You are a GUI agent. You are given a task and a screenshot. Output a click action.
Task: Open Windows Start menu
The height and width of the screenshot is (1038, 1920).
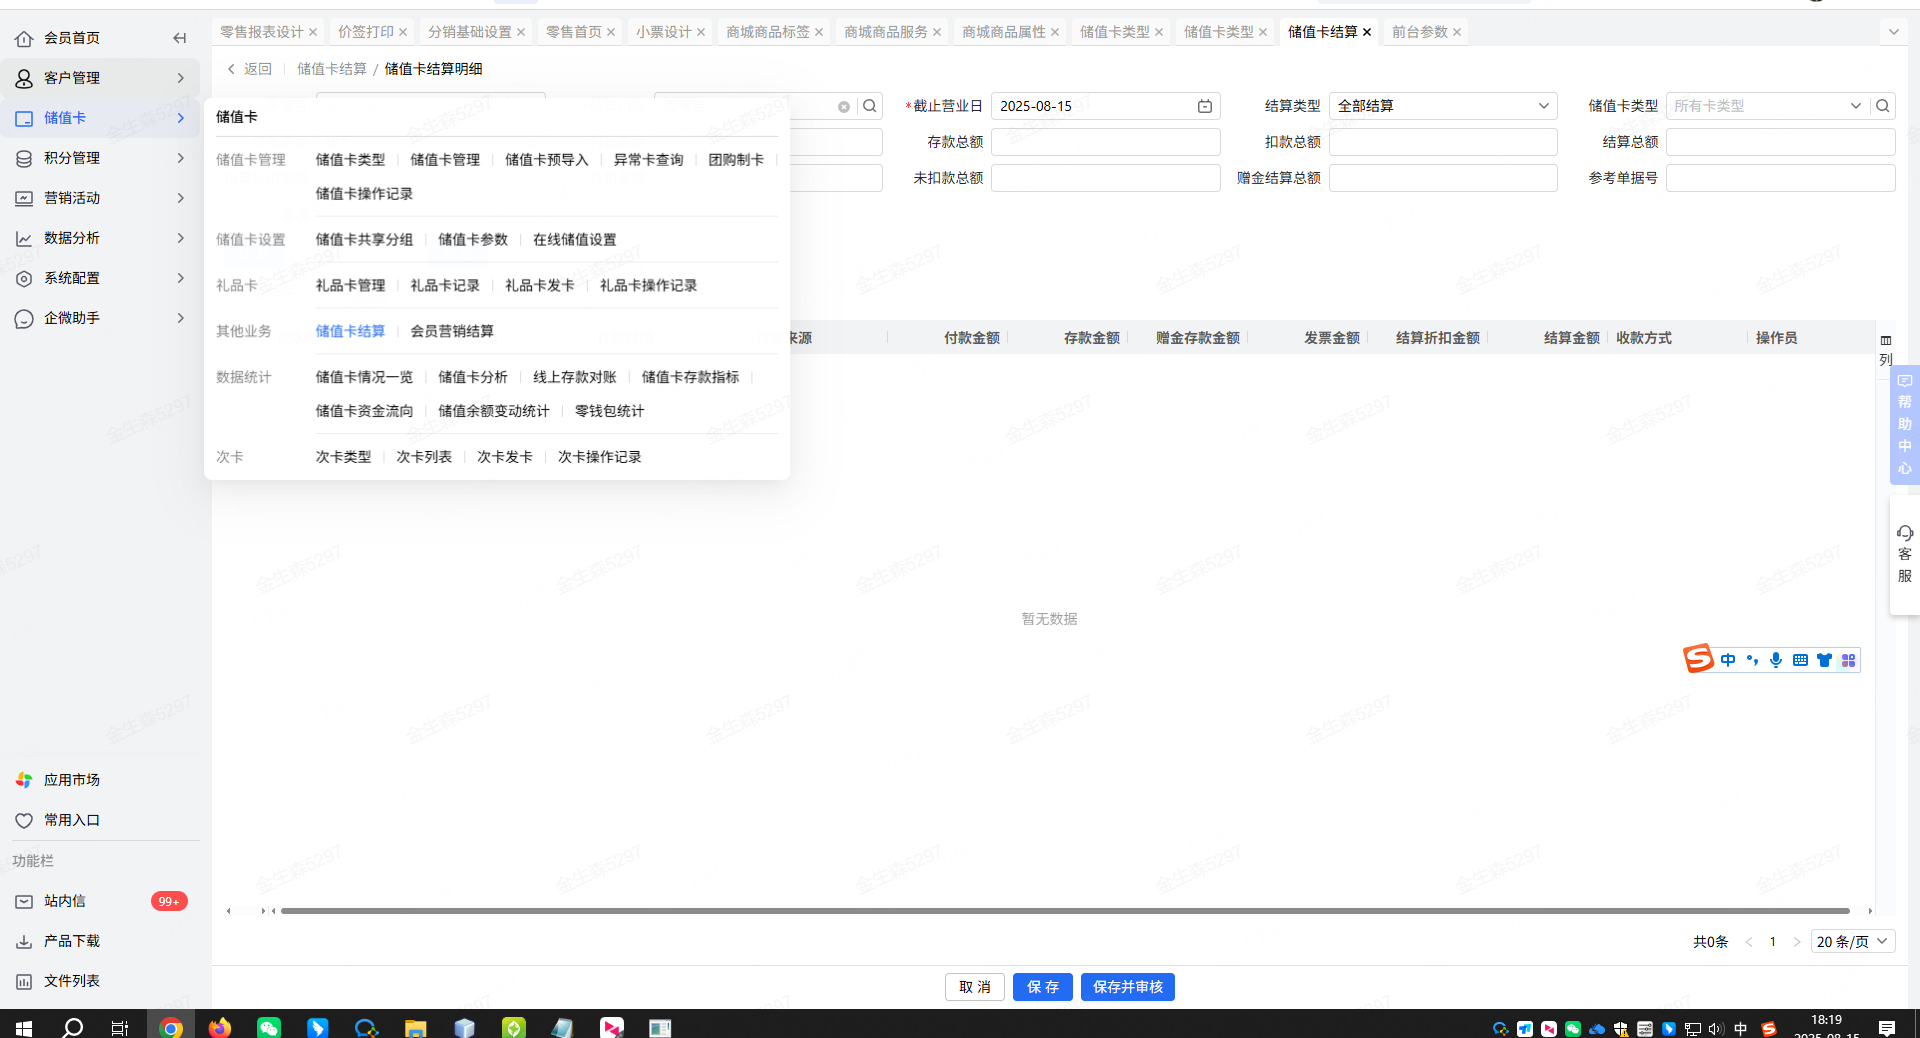pos(24,1027)
